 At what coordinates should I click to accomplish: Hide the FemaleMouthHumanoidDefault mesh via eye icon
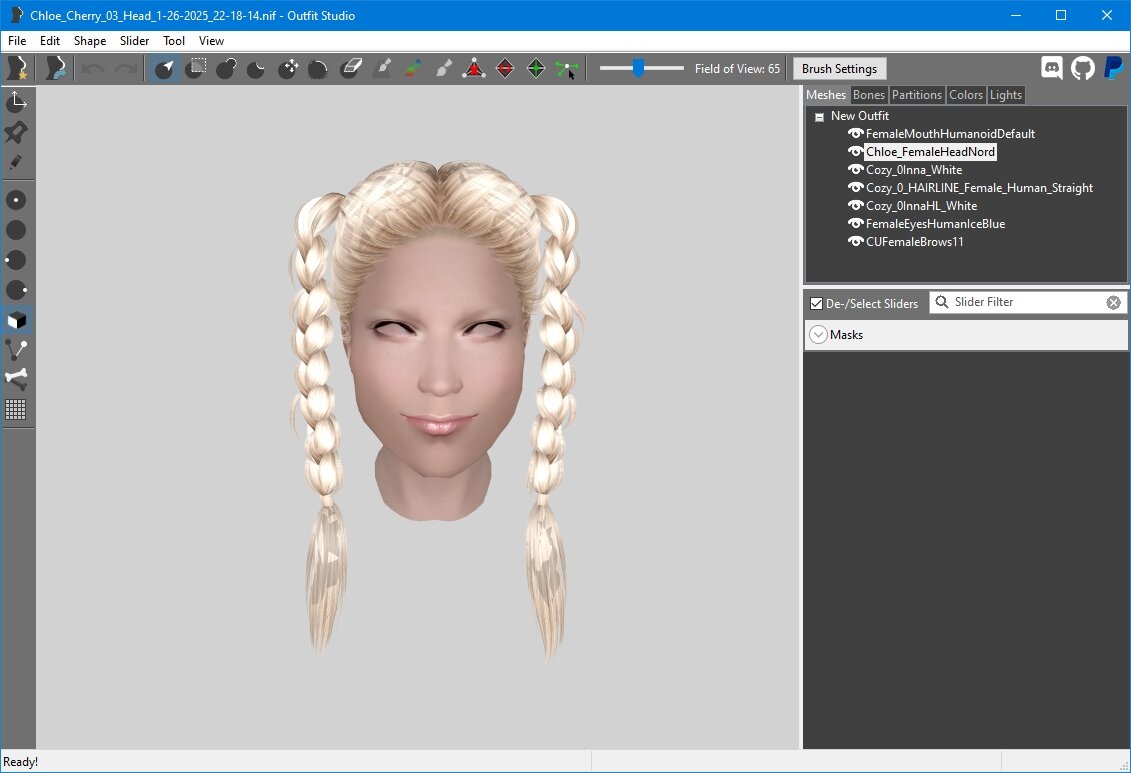[855, 133]
